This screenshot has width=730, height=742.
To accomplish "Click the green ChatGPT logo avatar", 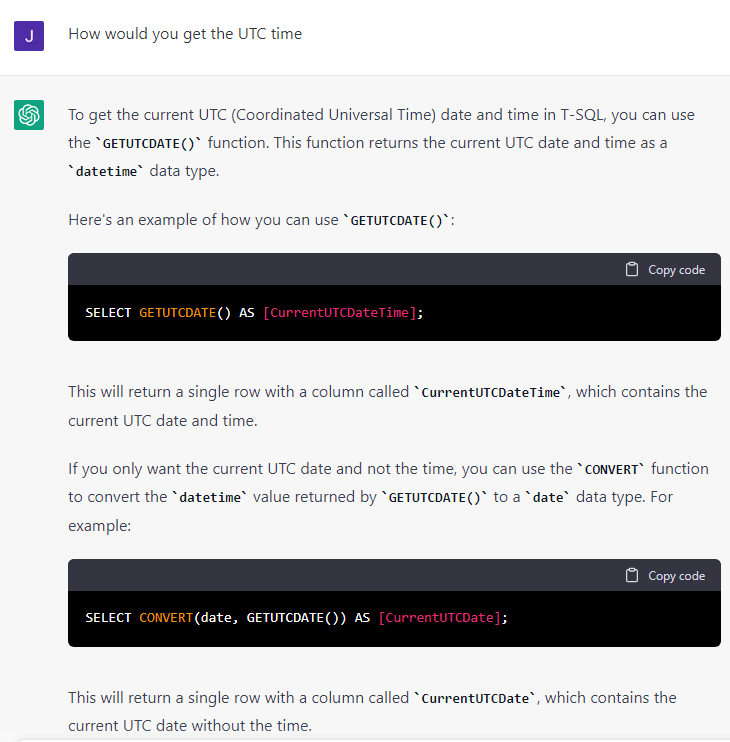I will [29, 115].
